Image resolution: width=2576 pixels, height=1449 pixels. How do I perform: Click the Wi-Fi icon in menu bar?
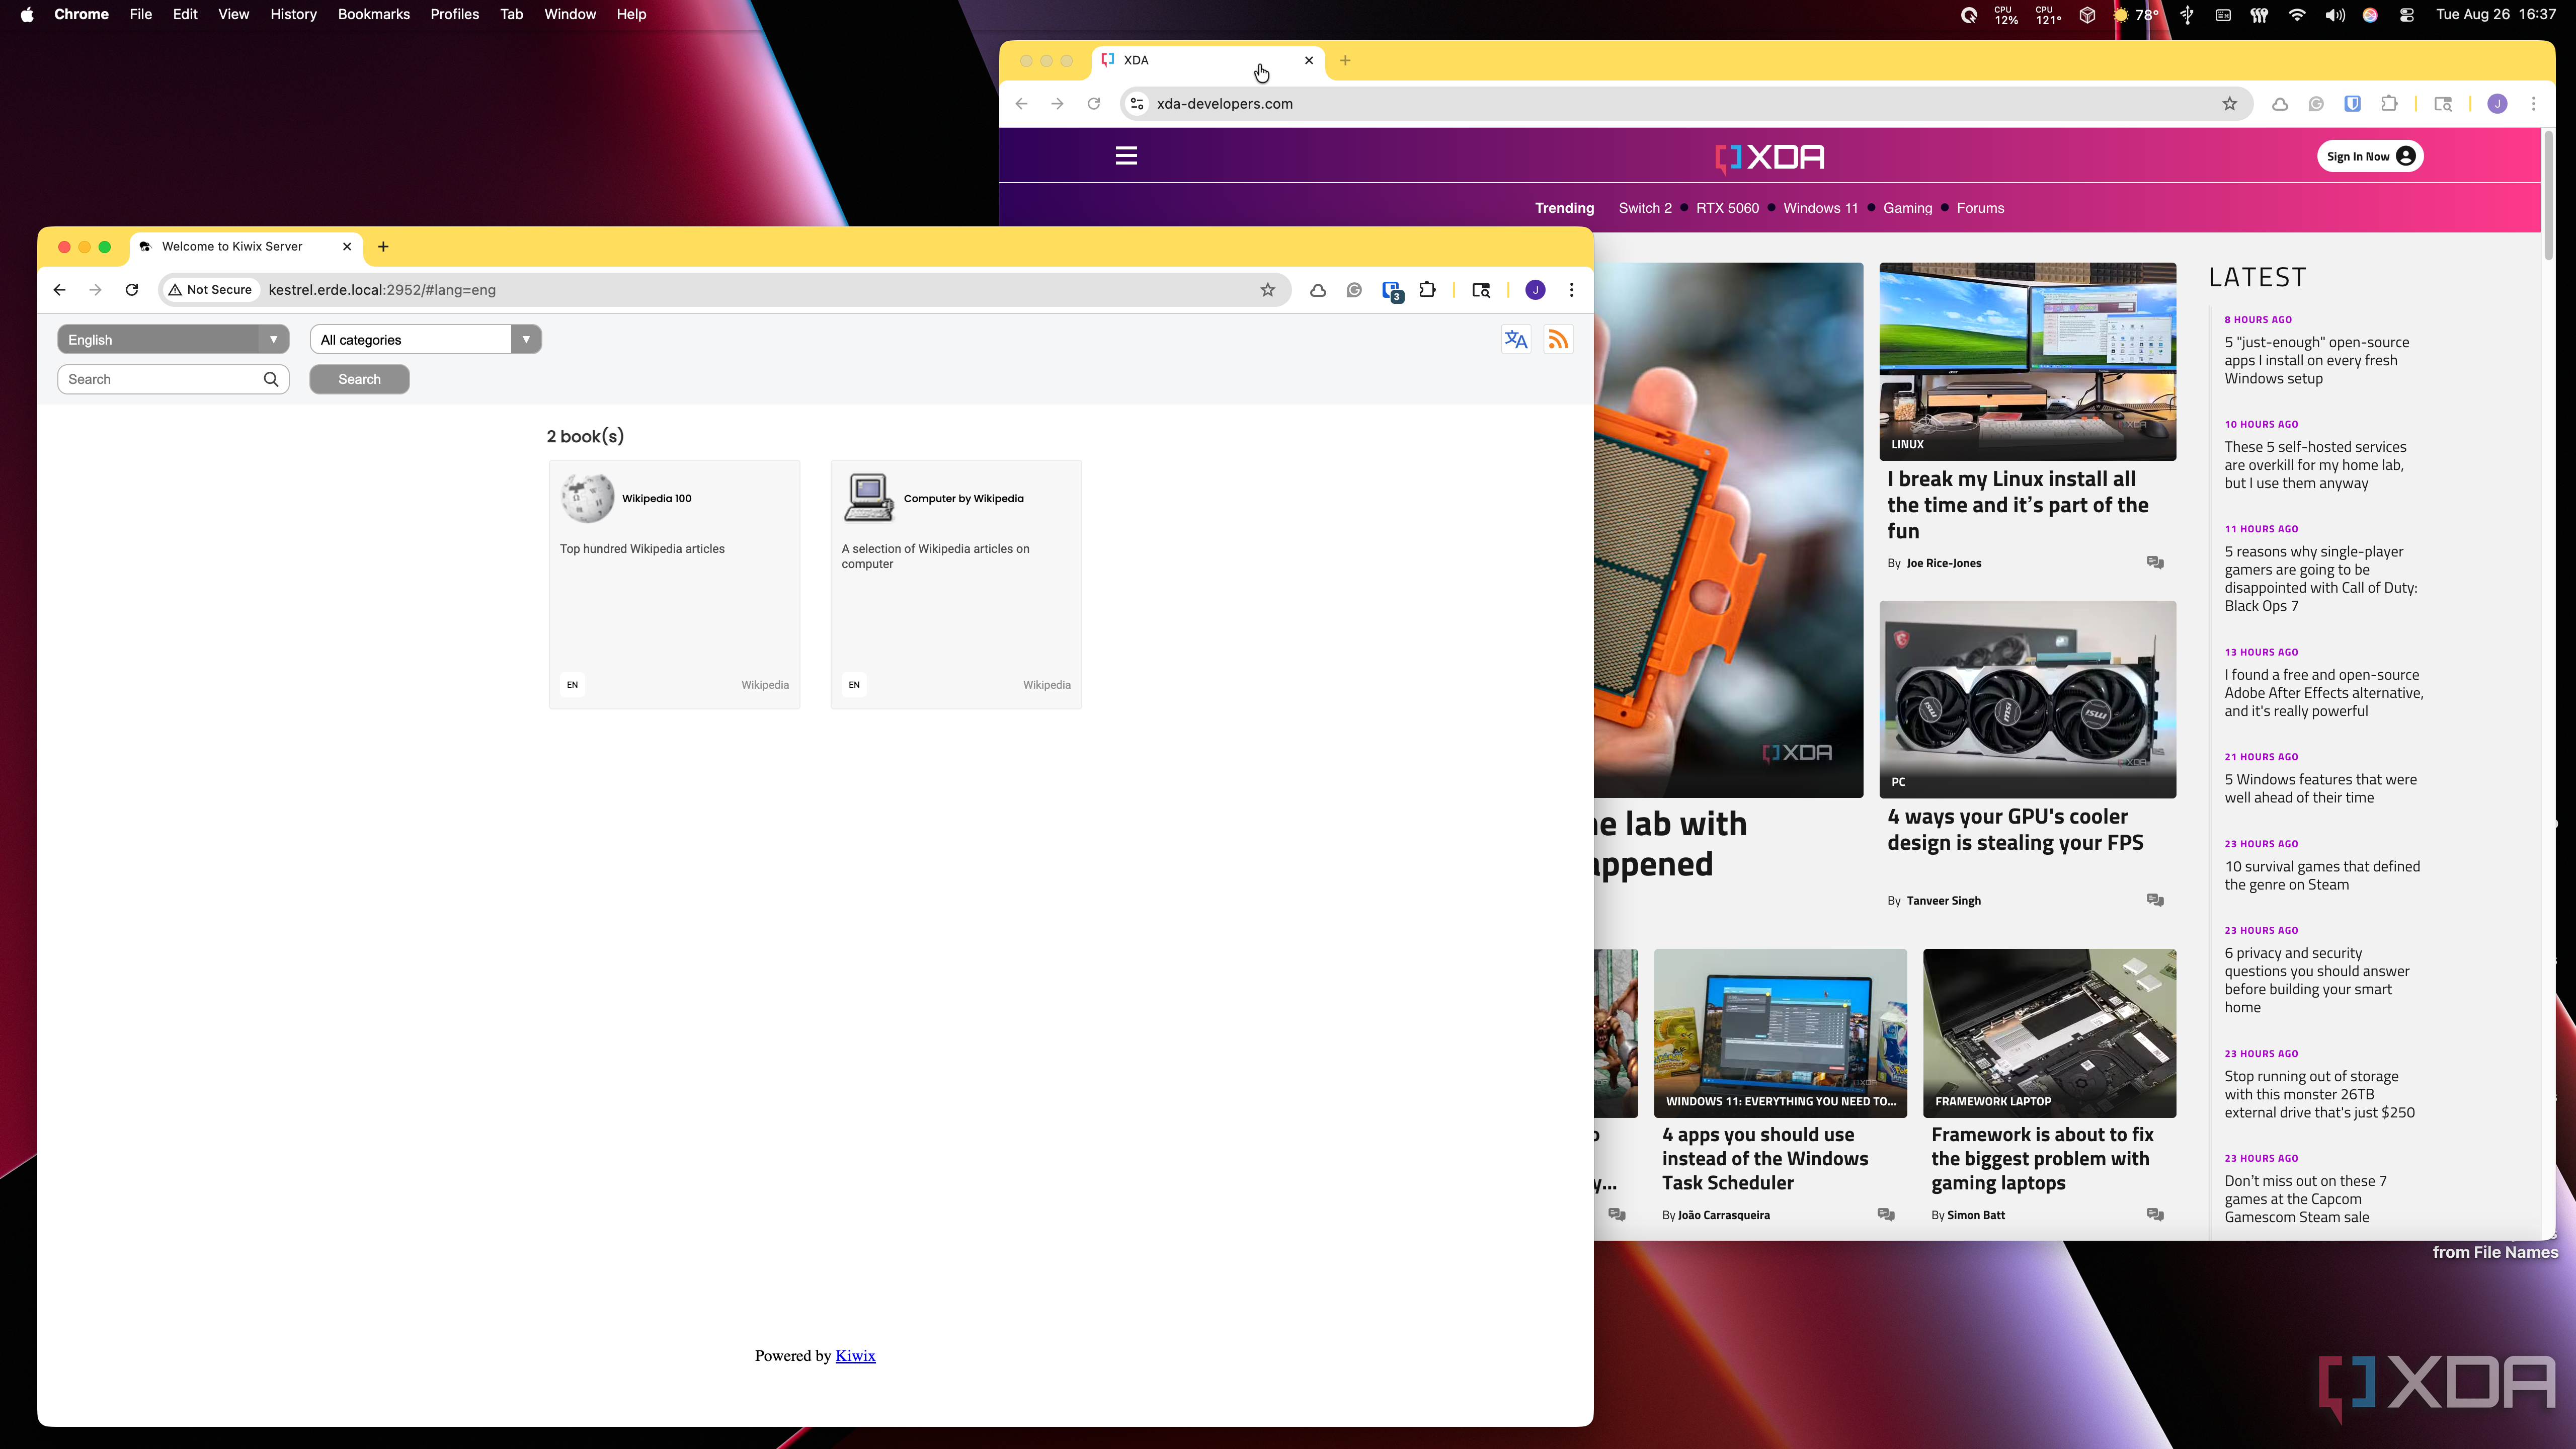coord(2297,14)
